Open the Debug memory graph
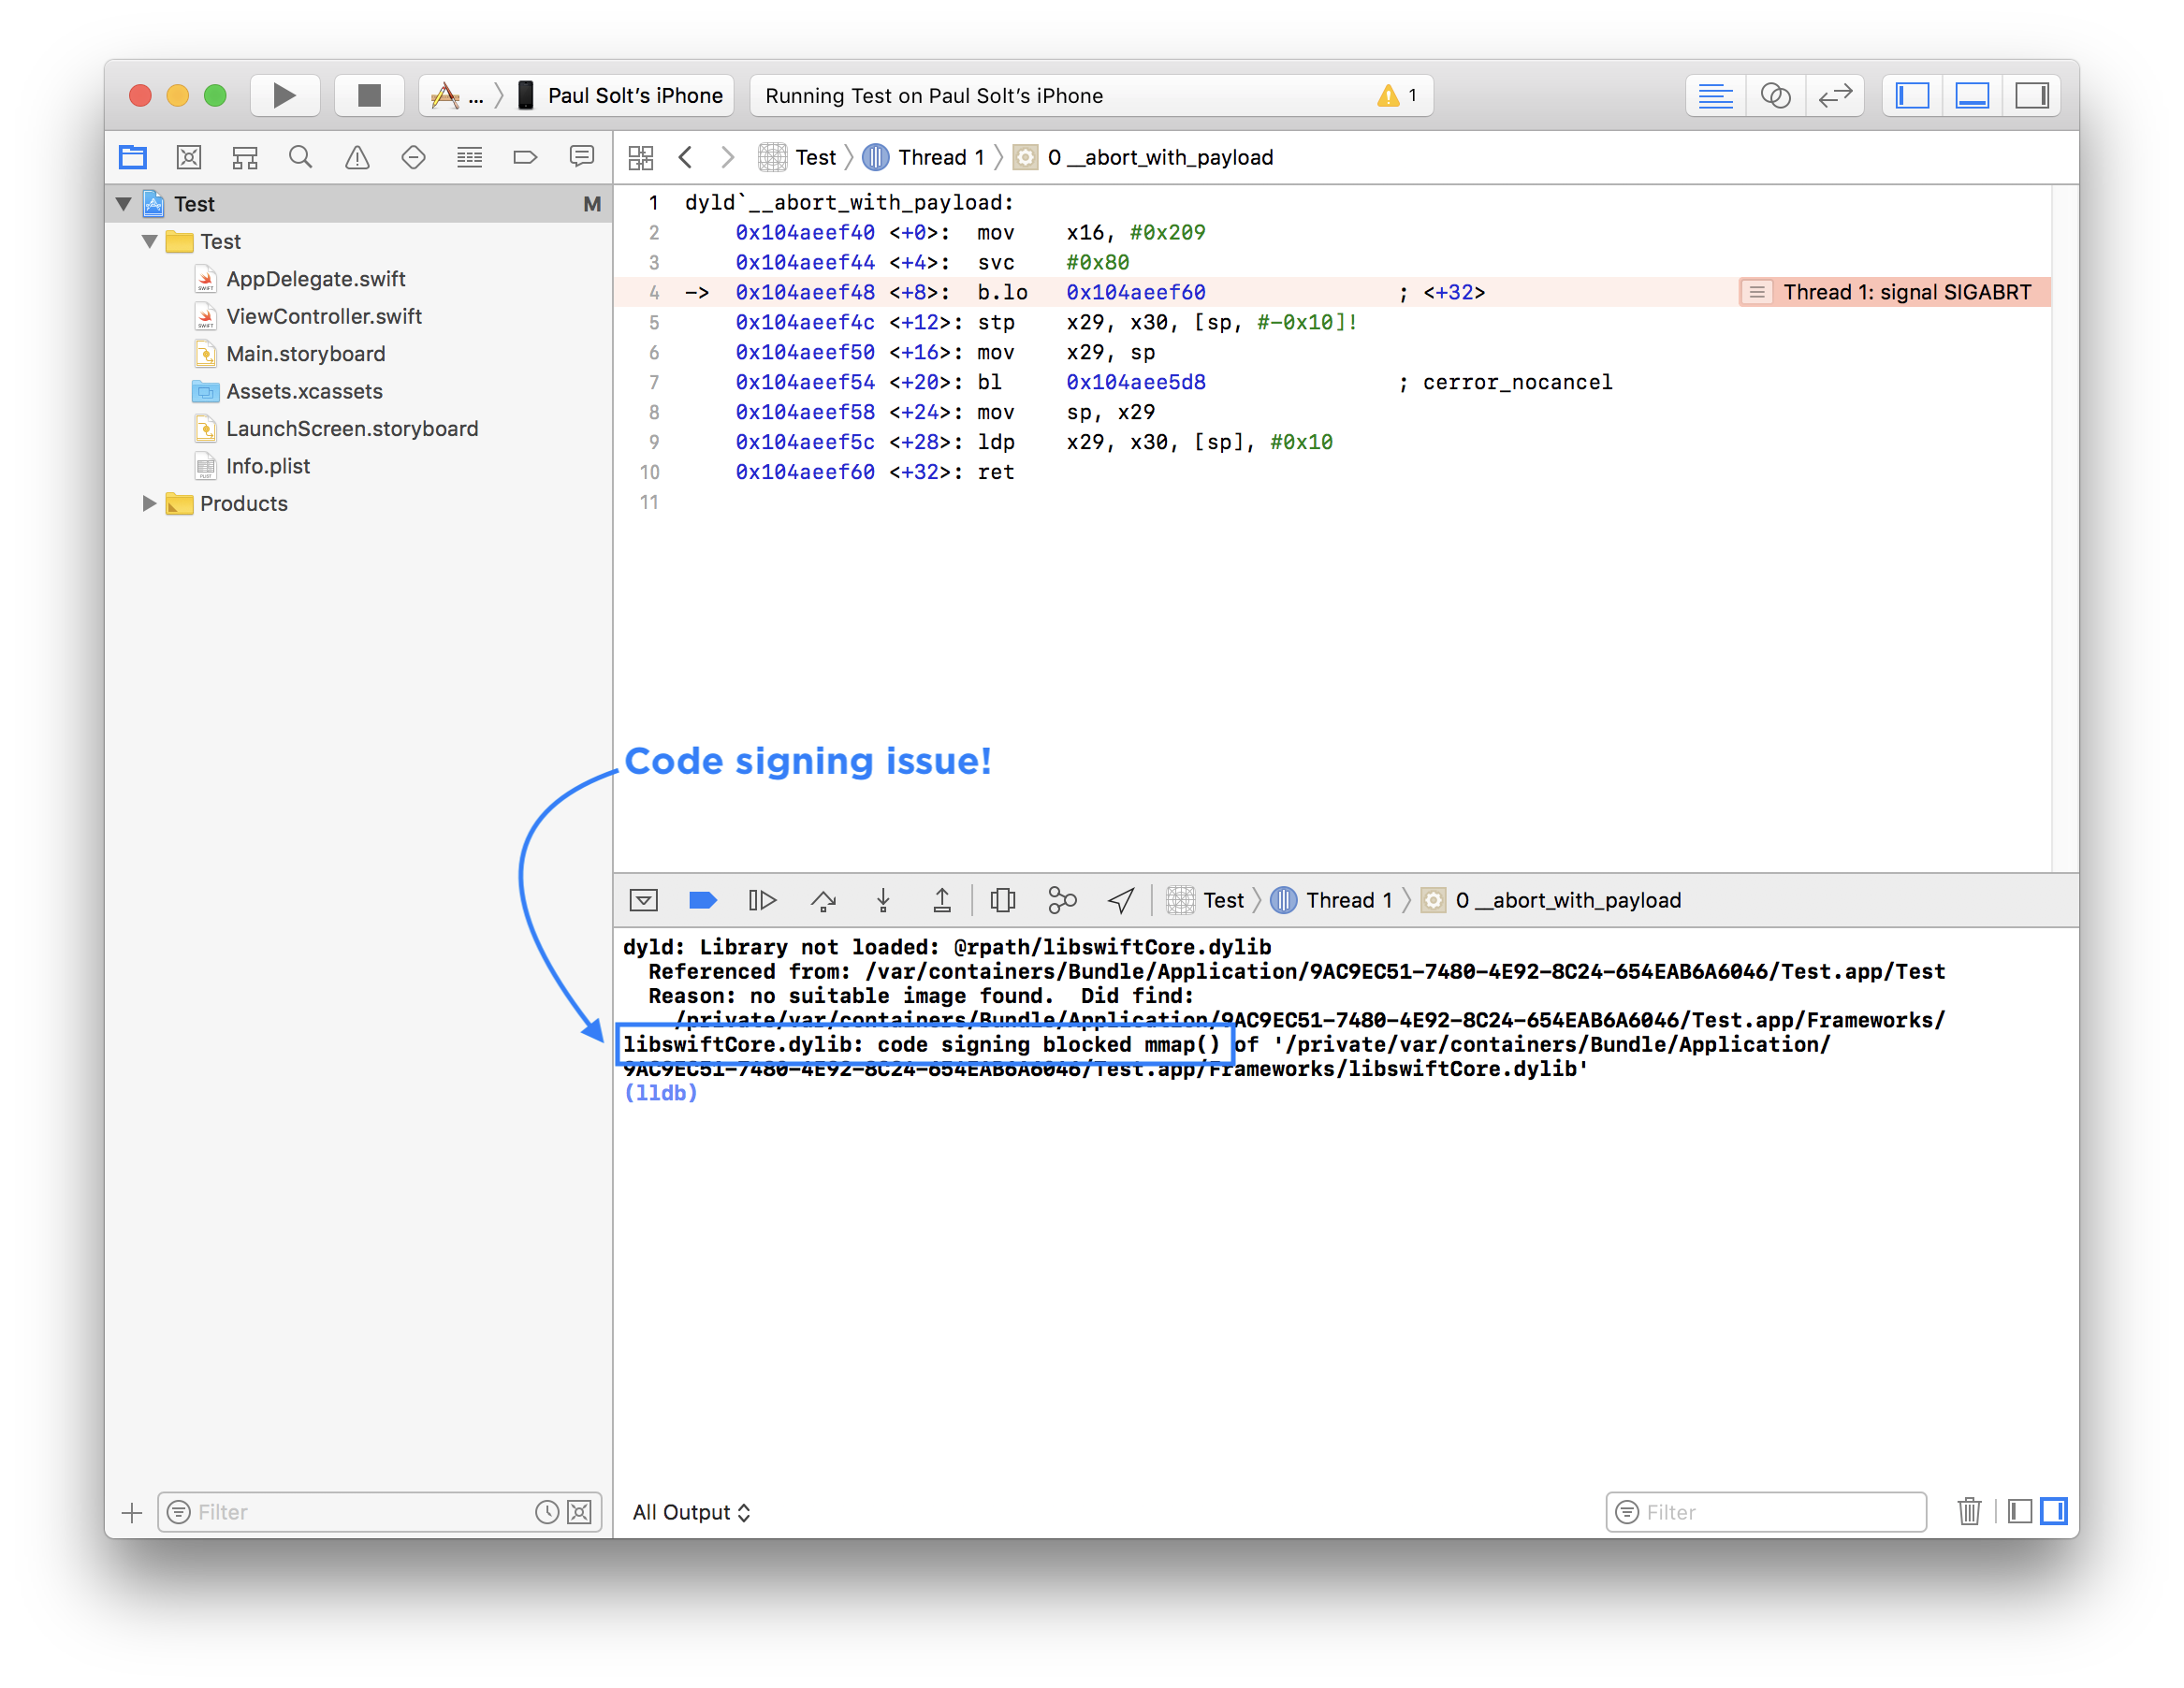Image resolution: width=2184 pixels, height=1688 pixels. (1061, 900)
